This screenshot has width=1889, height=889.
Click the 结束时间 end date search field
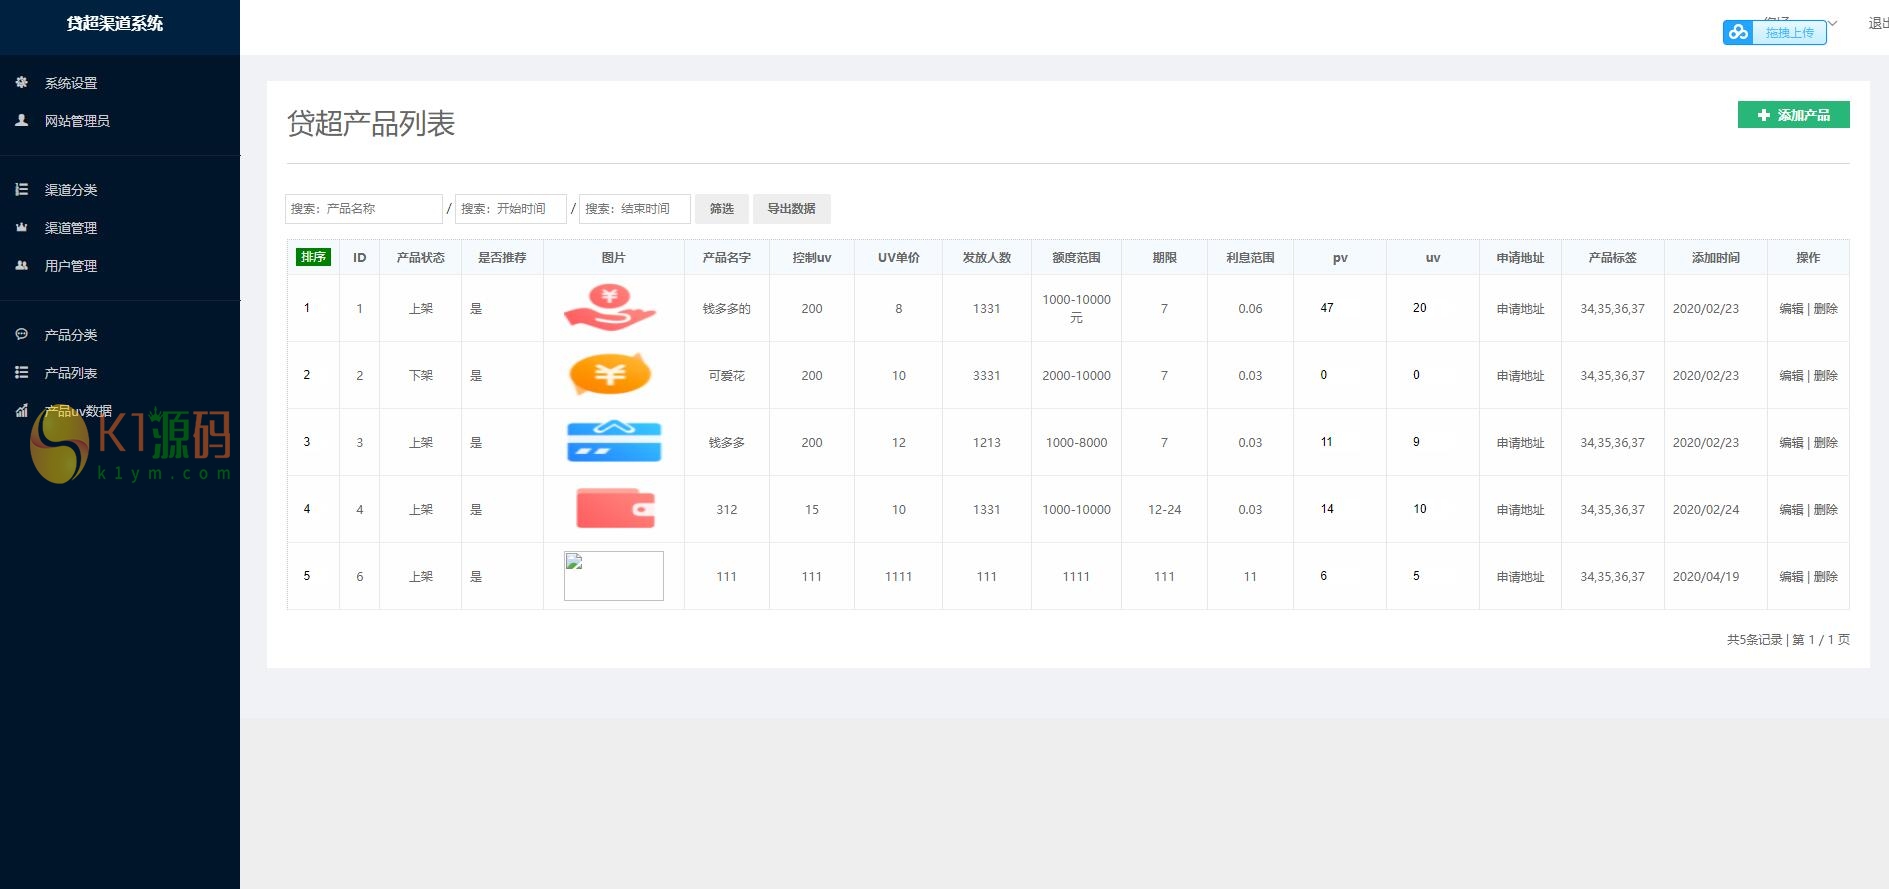pos(634,209)
